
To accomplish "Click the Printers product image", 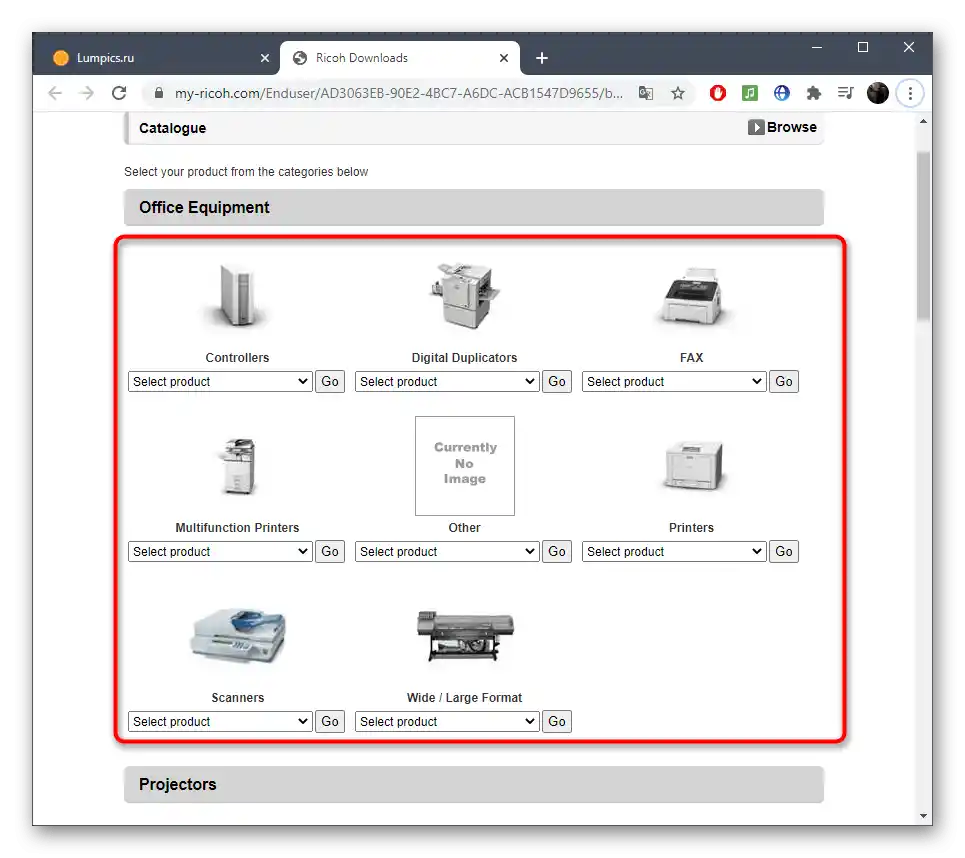I will coord(692,465).
